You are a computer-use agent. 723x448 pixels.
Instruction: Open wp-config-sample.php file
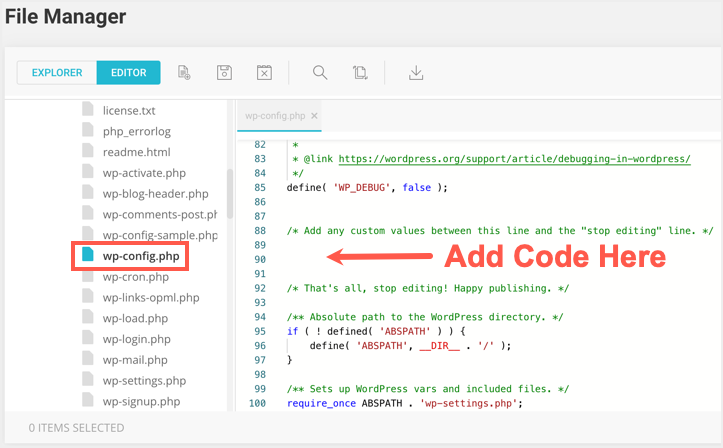pyautogui.click(x=160, y=235)
